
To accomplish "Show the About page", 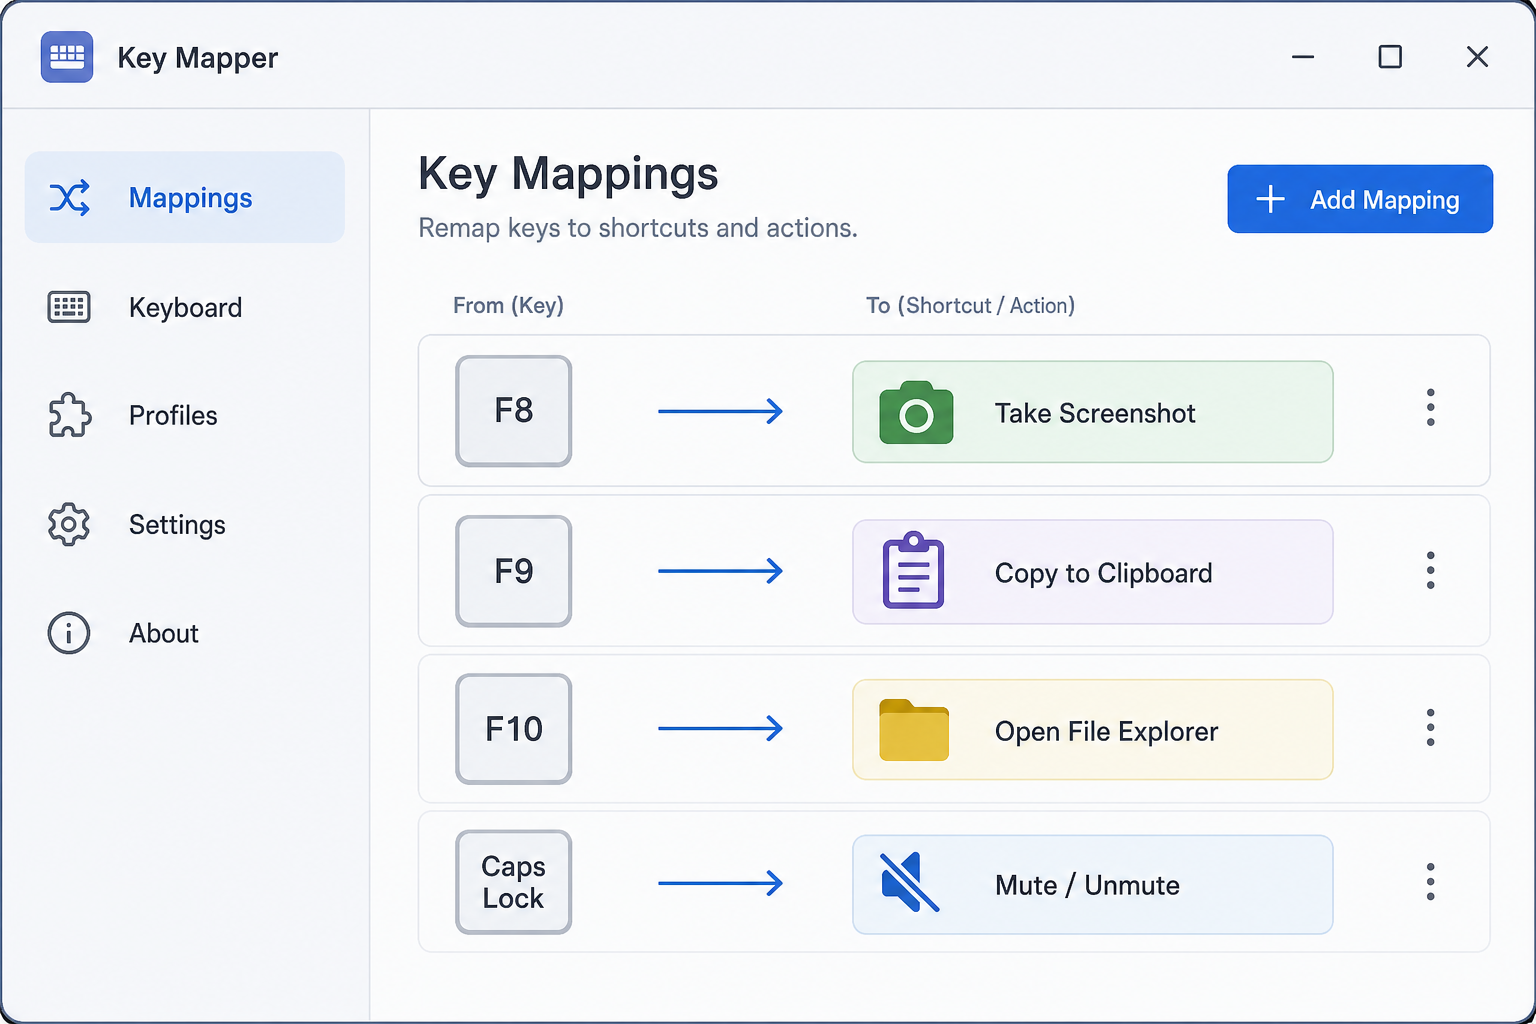I will (x=185, y=633).
